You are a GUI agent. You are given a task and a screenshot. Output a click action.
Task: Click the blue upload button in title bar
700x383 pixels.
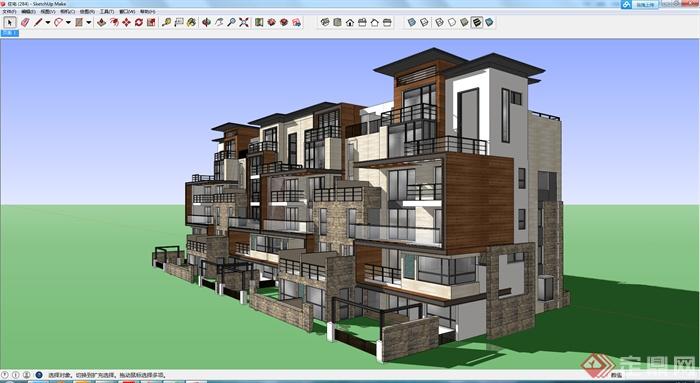pyautogui.click(x=641, y=4)
